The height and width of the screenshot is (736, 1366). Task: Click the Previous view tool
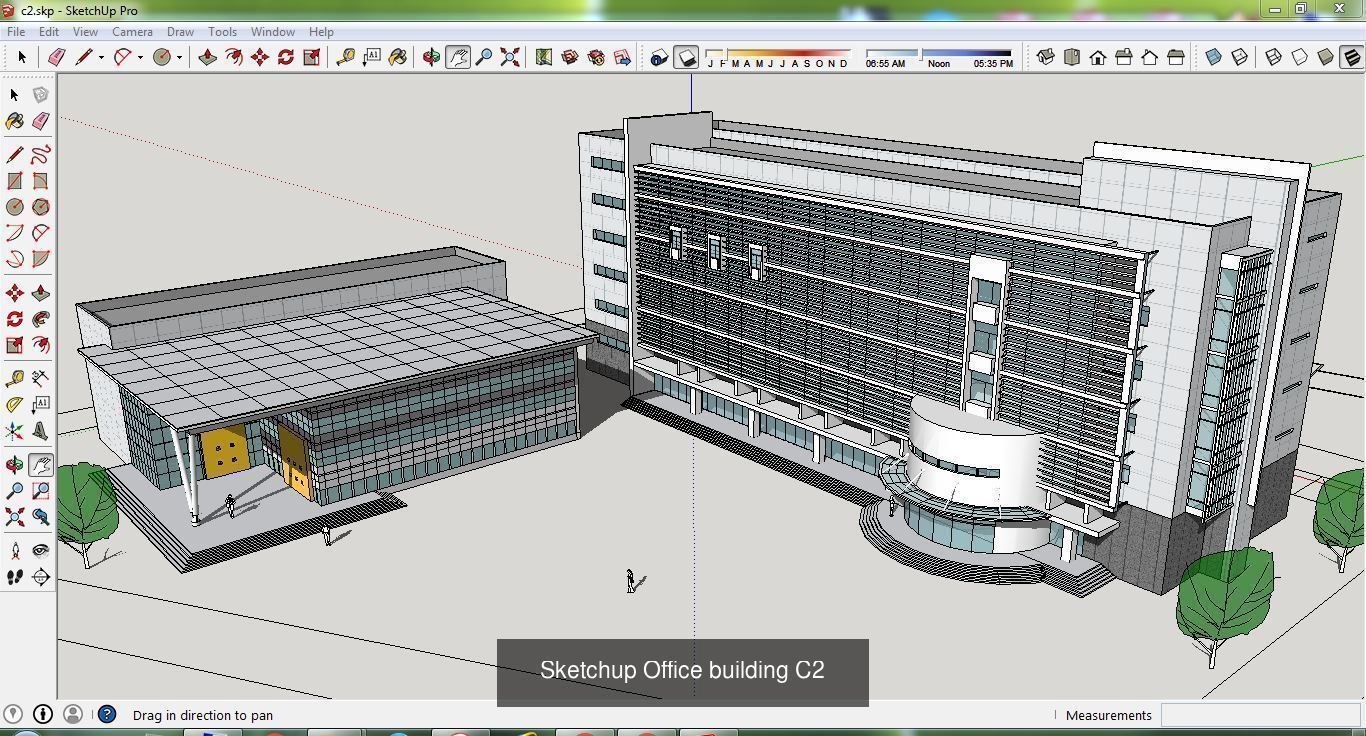click(40, 517)
